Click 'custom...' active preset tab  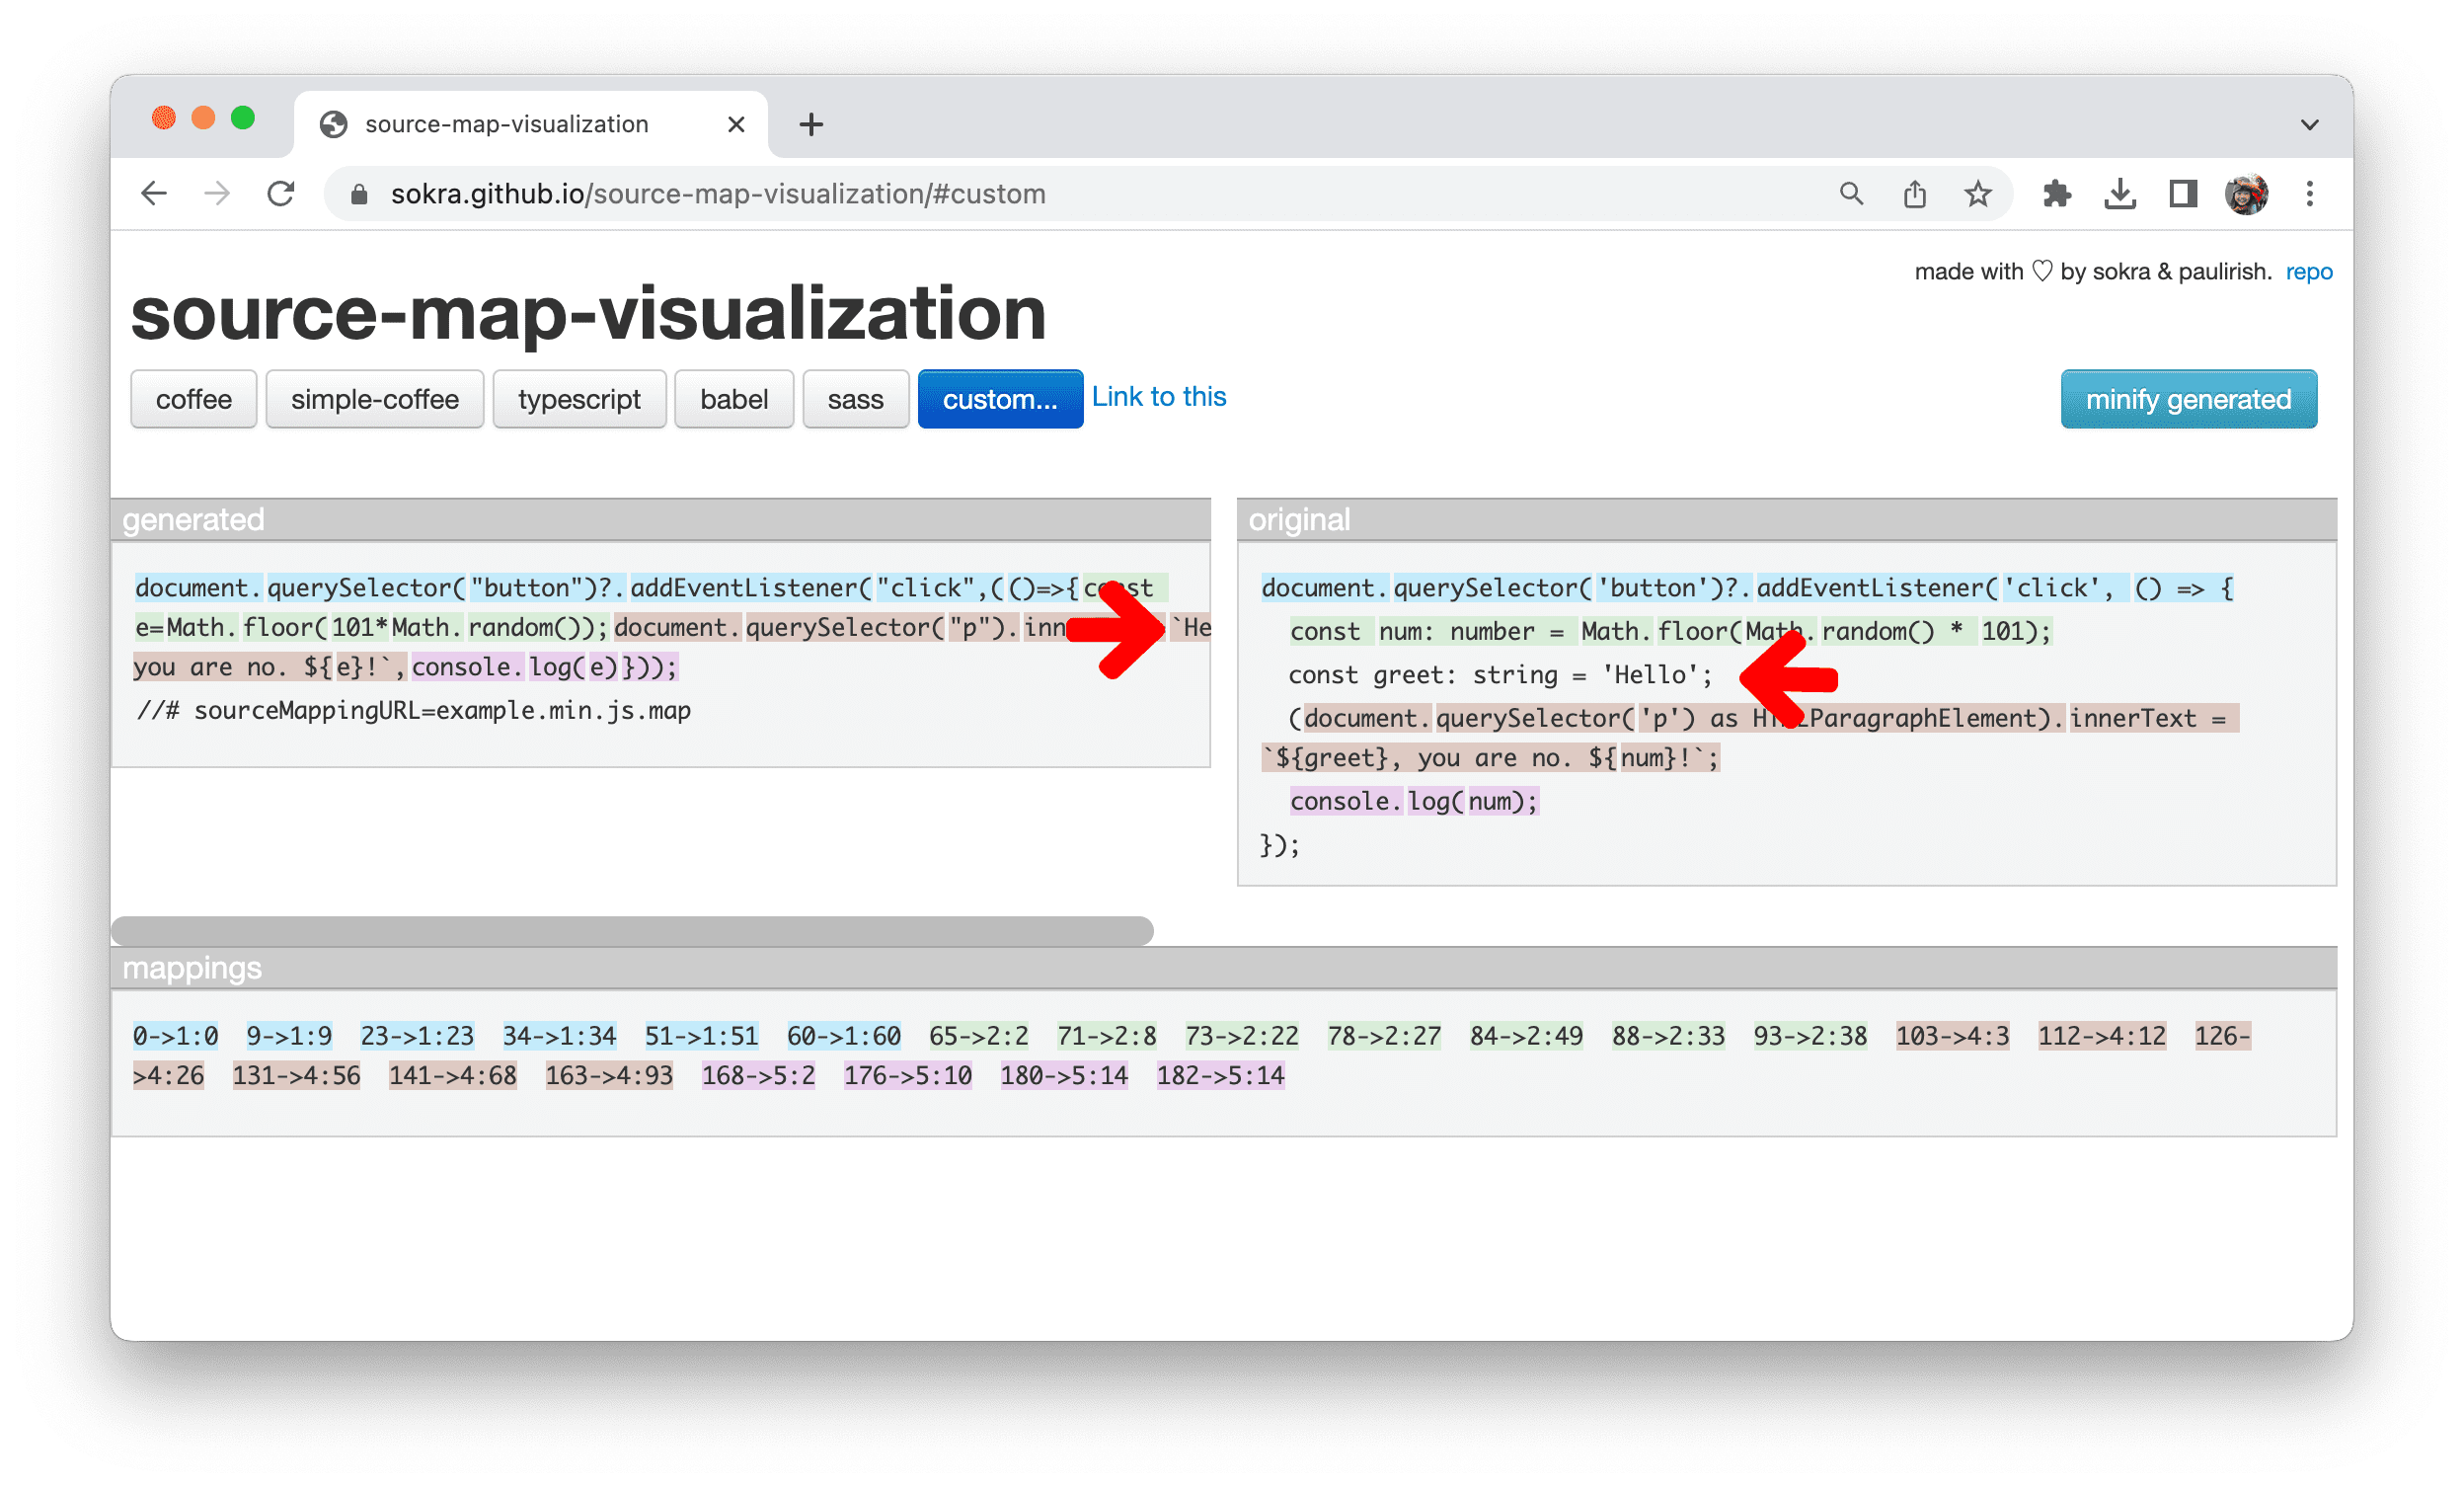993,398
